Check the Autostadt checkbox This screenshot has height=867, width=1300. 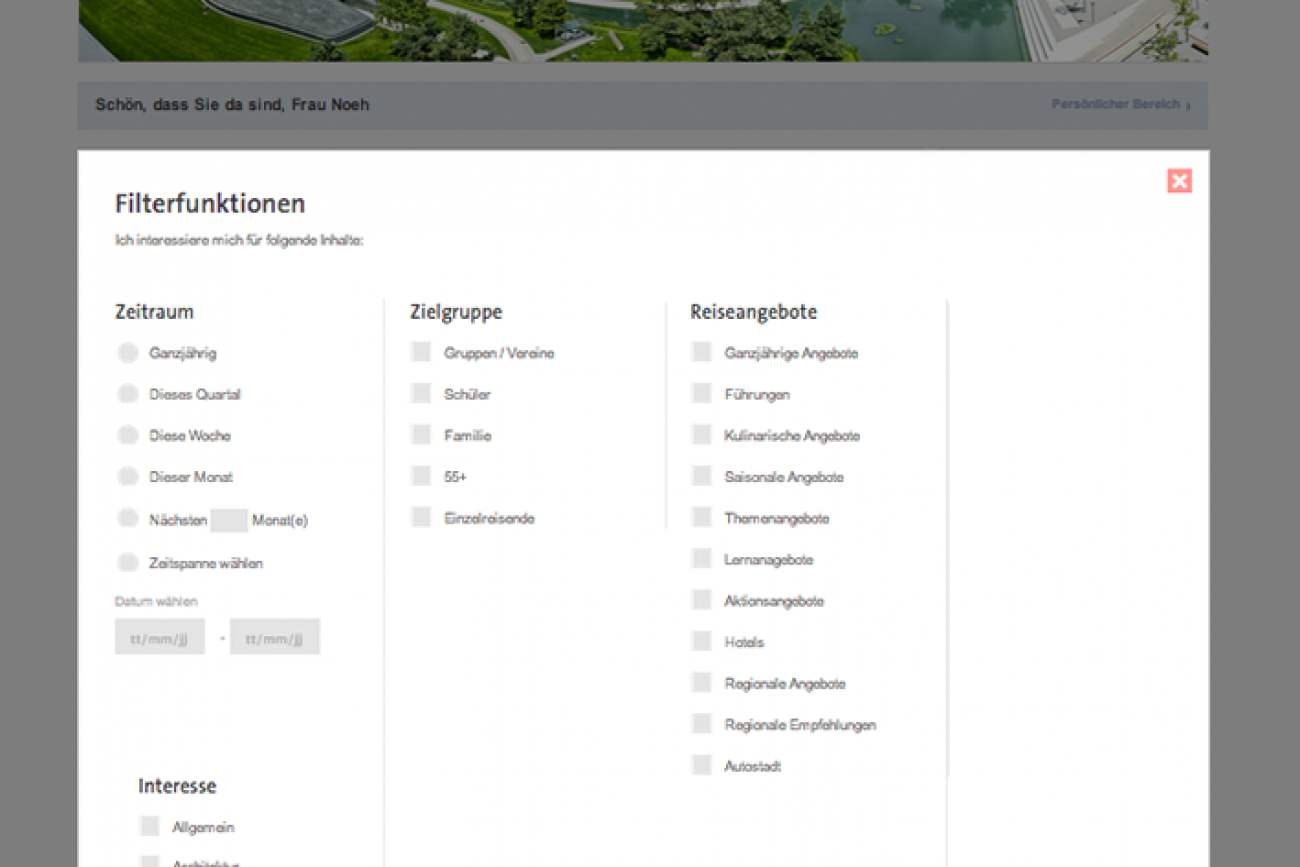[x=702, y=765]
